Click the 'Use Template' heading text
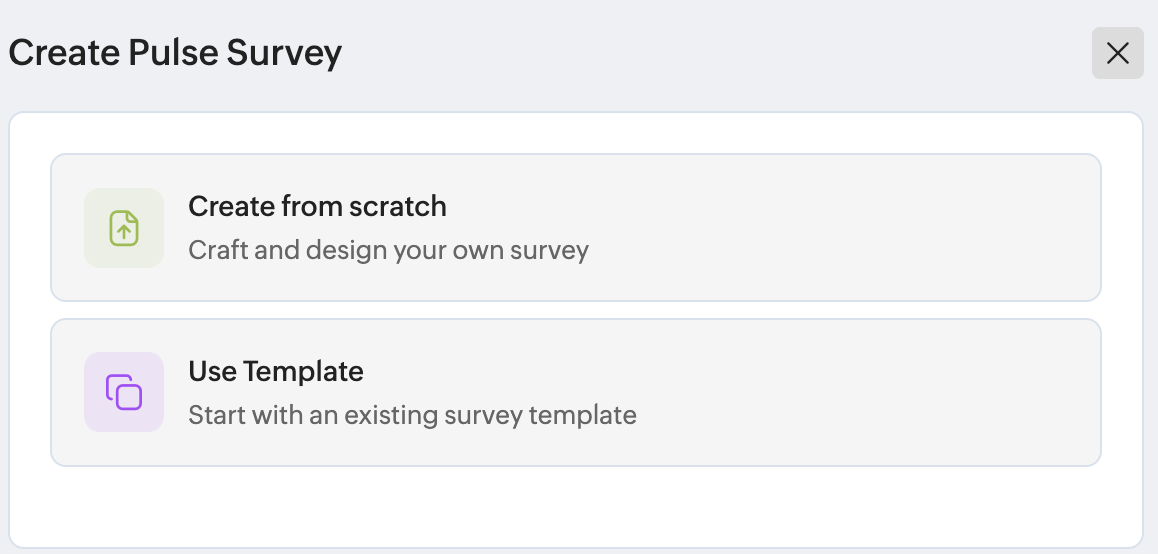1158x554 pixels. point(276,371)
